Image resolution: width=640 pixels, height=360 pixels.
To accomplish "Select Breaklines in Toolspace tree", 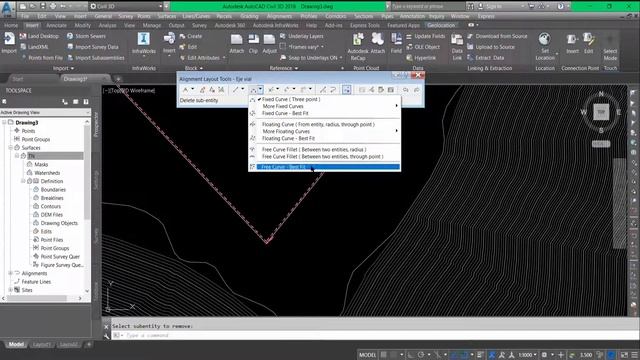I will click(52, 198).
